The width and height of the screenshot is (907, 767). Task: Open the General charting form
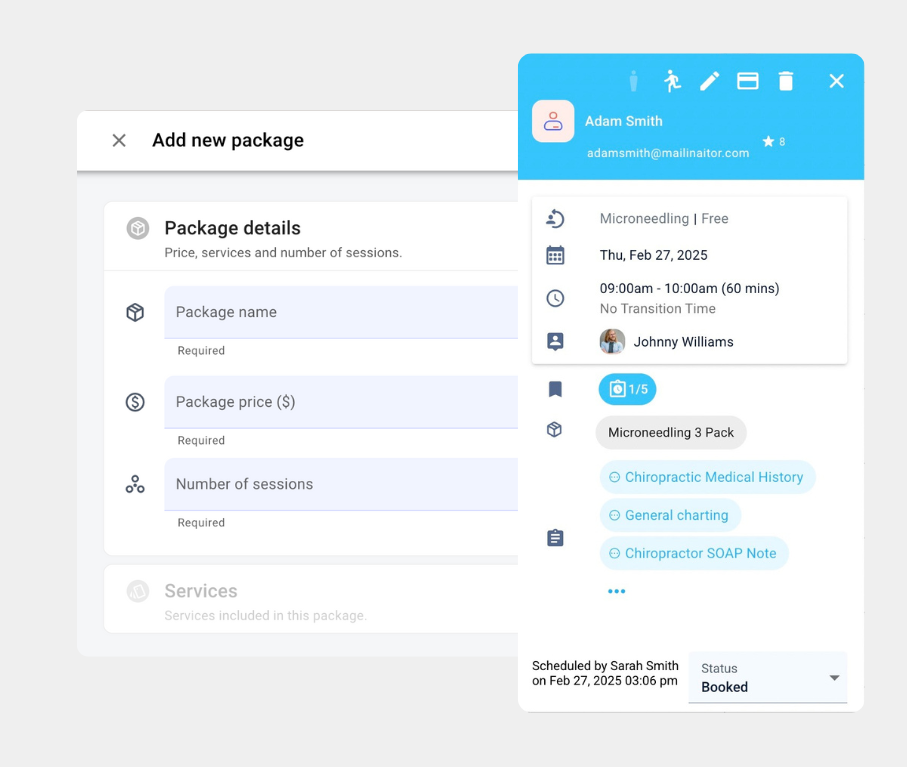click(670, 515)
